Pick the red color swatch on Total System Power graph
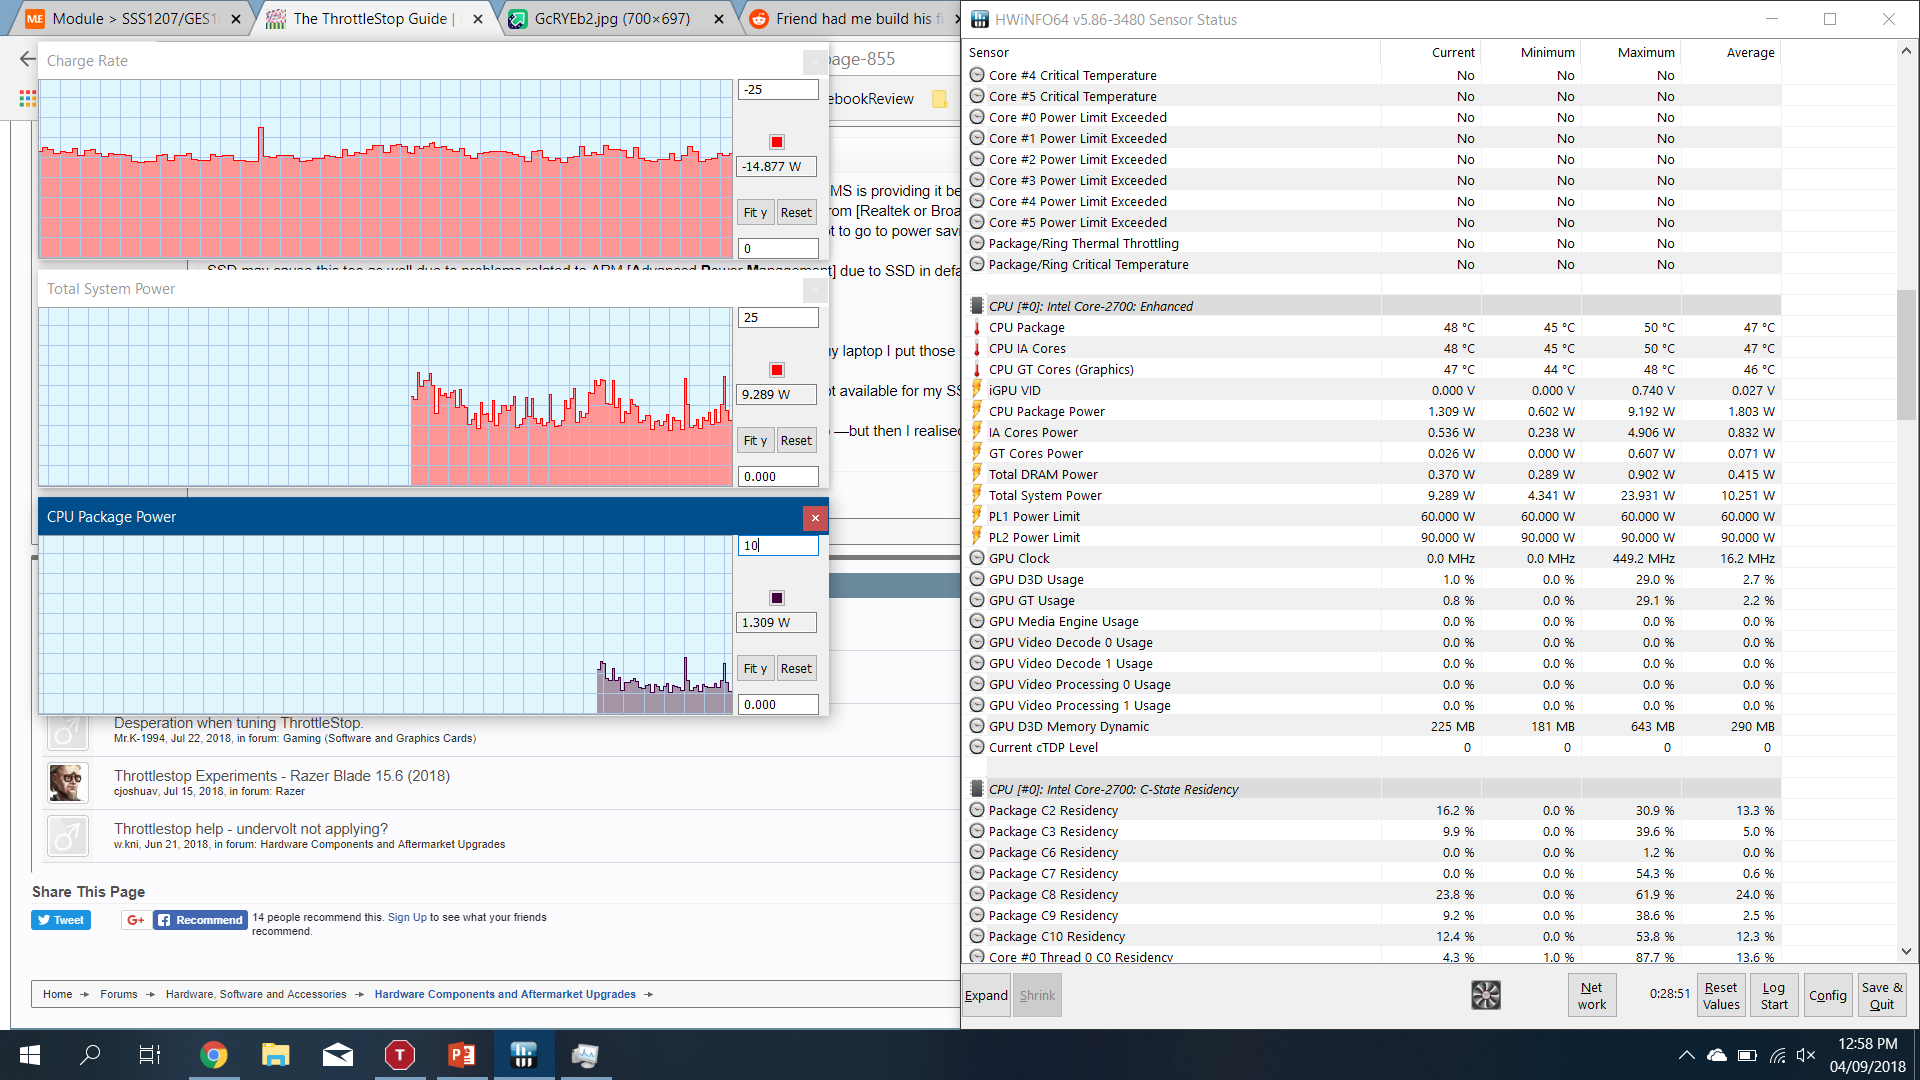Viewport: 1920px width, 1080px height. 777,370
